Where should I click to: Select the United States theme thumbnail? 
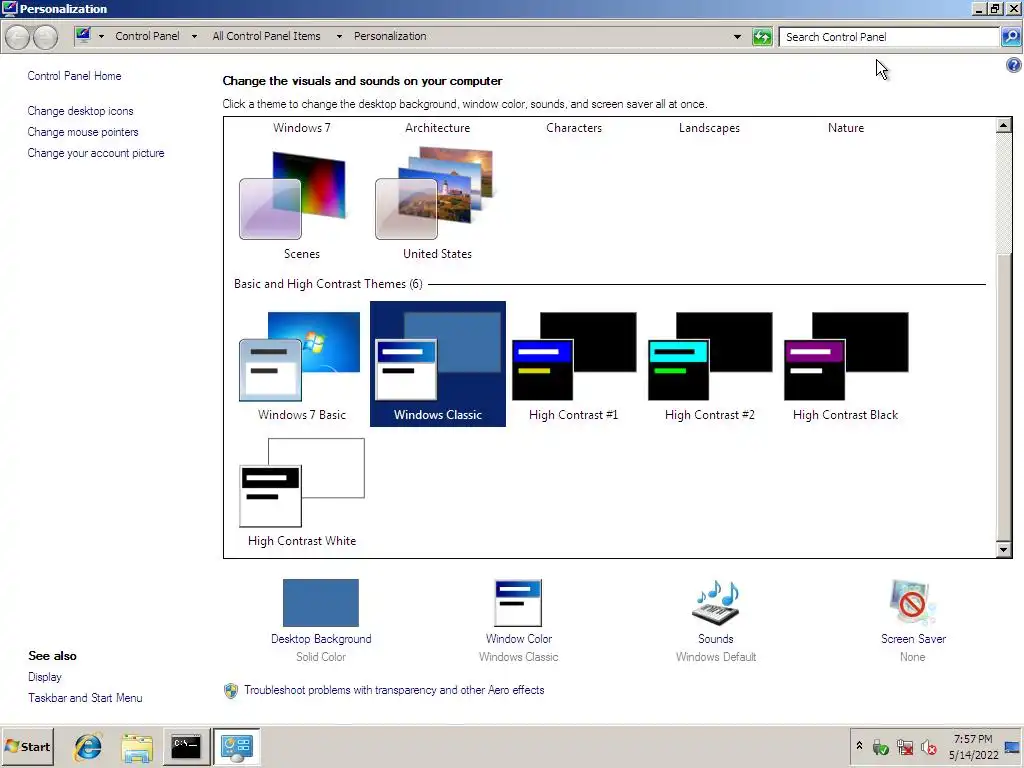click(436, 195)
